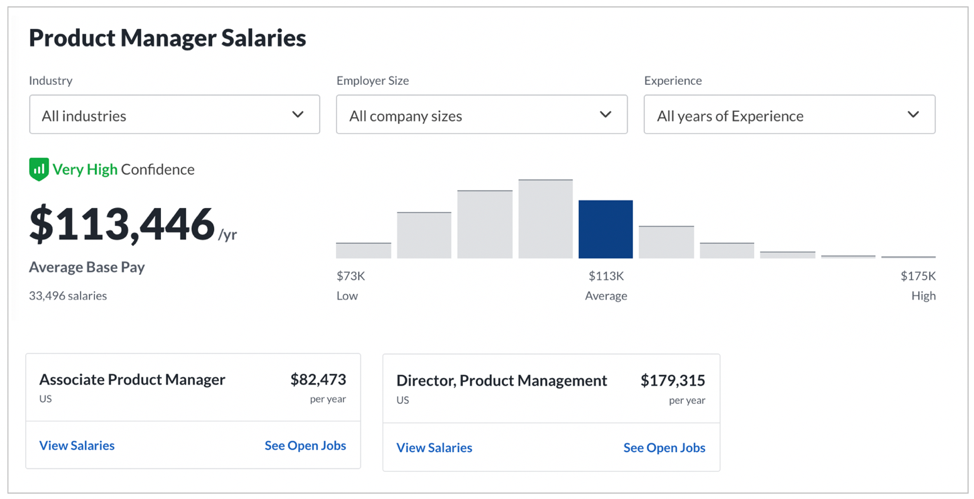View Salaries for Associate Product Manager

click(77, 446)
